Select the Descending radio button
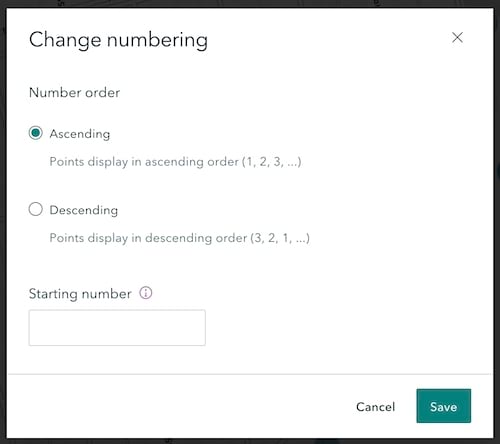The height and width of the screenshot is (444, 500). click(x=35, y=209)
